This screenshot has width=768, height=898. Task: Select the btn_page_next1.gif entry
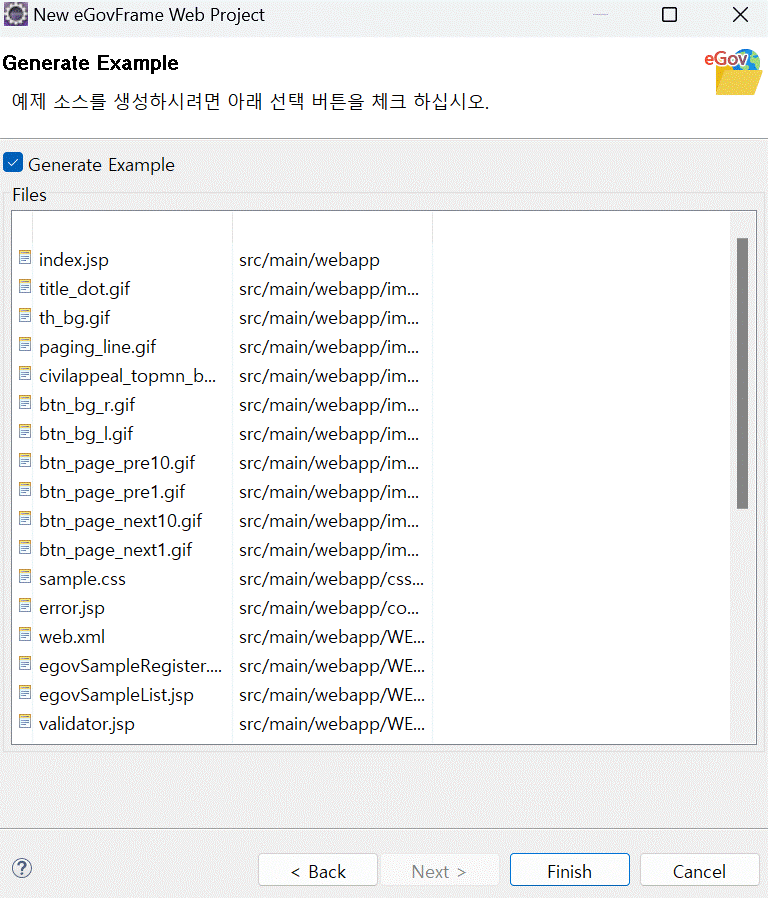(x=116, y=550)
